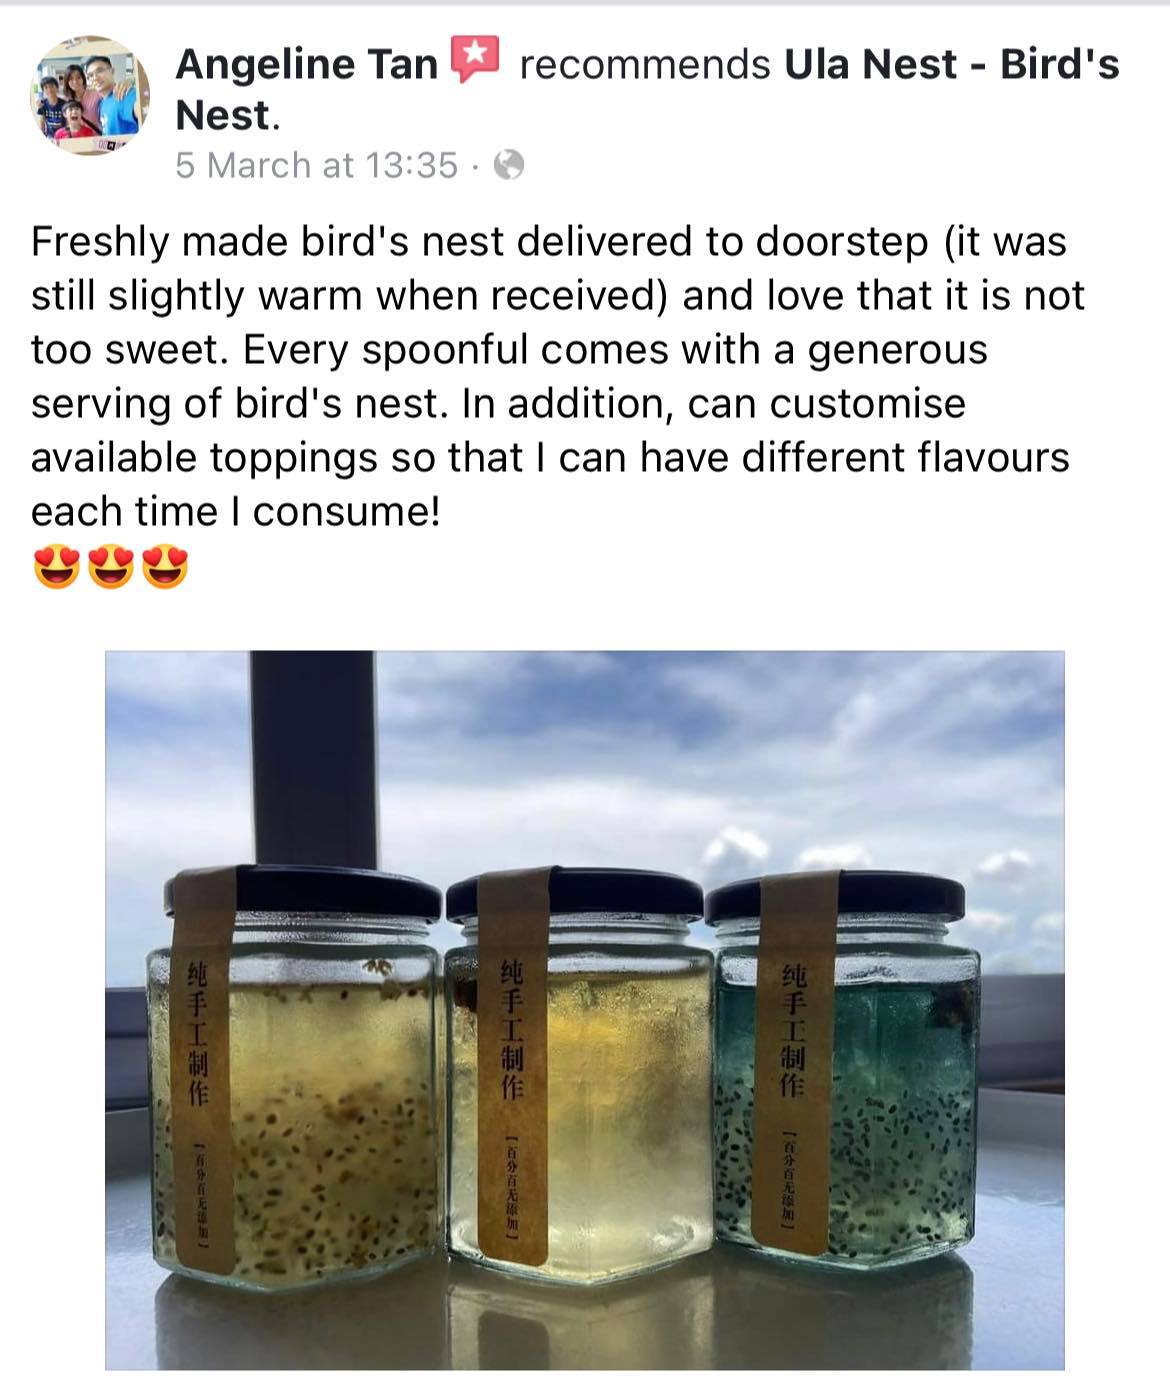This screenshot has height=1383, width=1170.
Task: Click the word "recommends" in the header
Action: (645, 65)
